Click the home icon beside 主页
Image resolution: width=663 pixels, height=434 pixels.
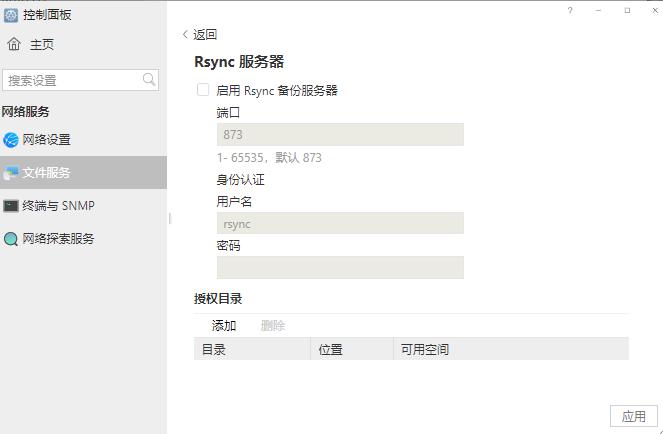coord(14,44)
